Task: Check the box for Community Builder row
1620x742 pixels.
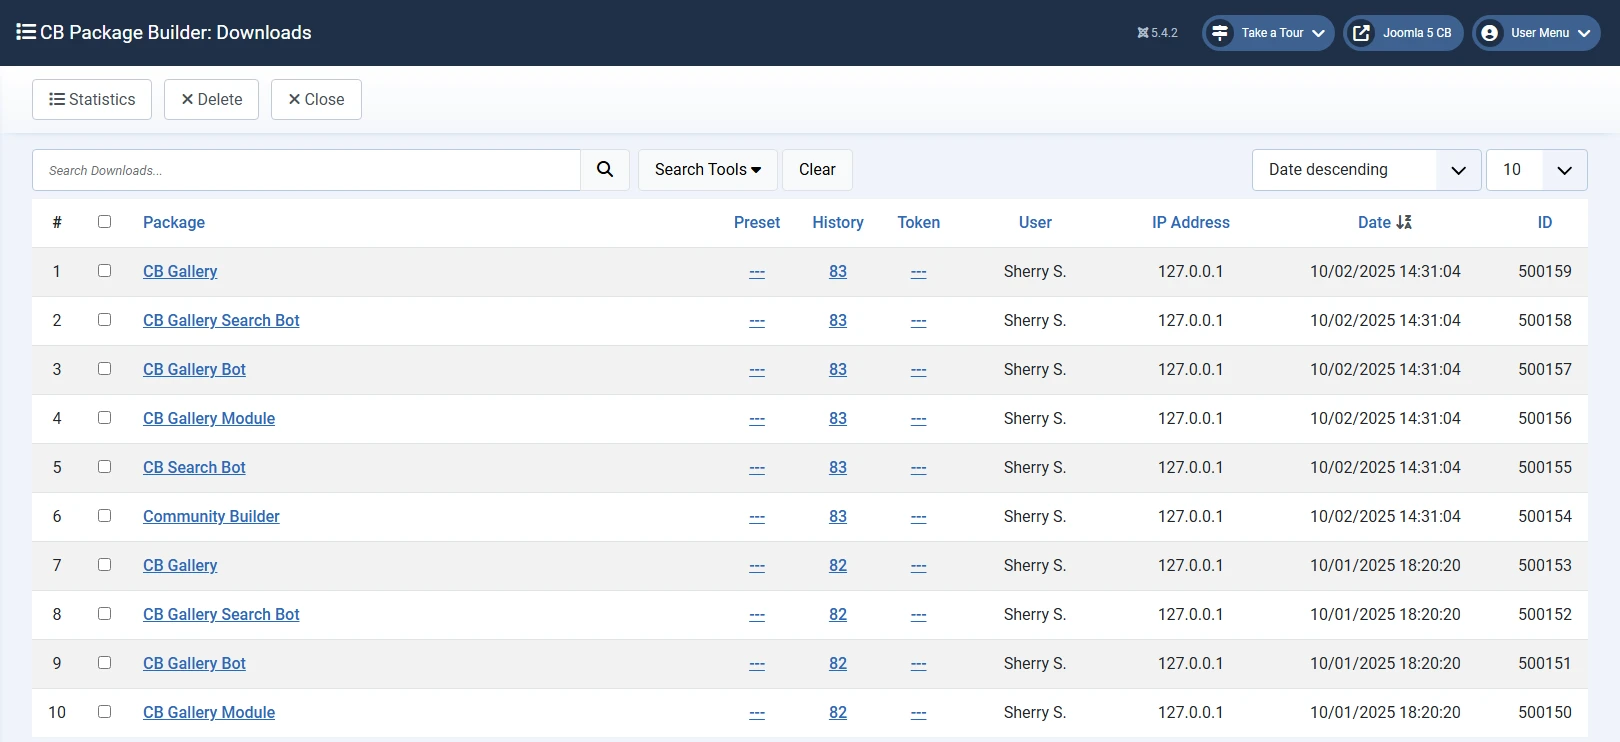Action: pos(104,516)
